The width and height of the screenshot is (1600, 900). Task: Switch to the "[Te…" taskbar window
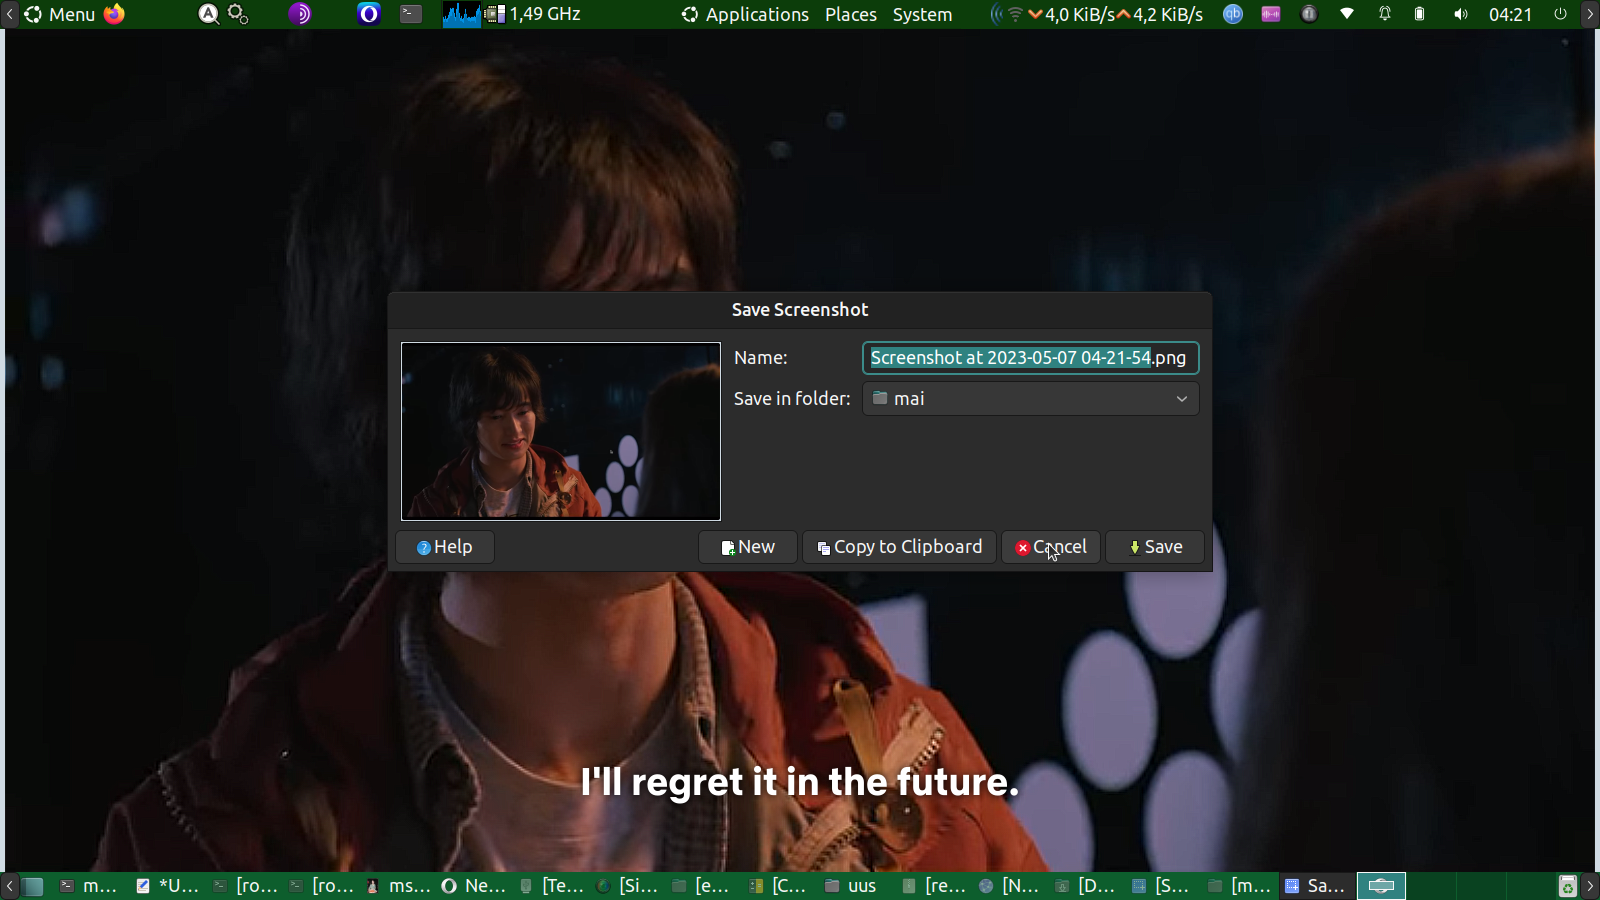pos(551,886)
